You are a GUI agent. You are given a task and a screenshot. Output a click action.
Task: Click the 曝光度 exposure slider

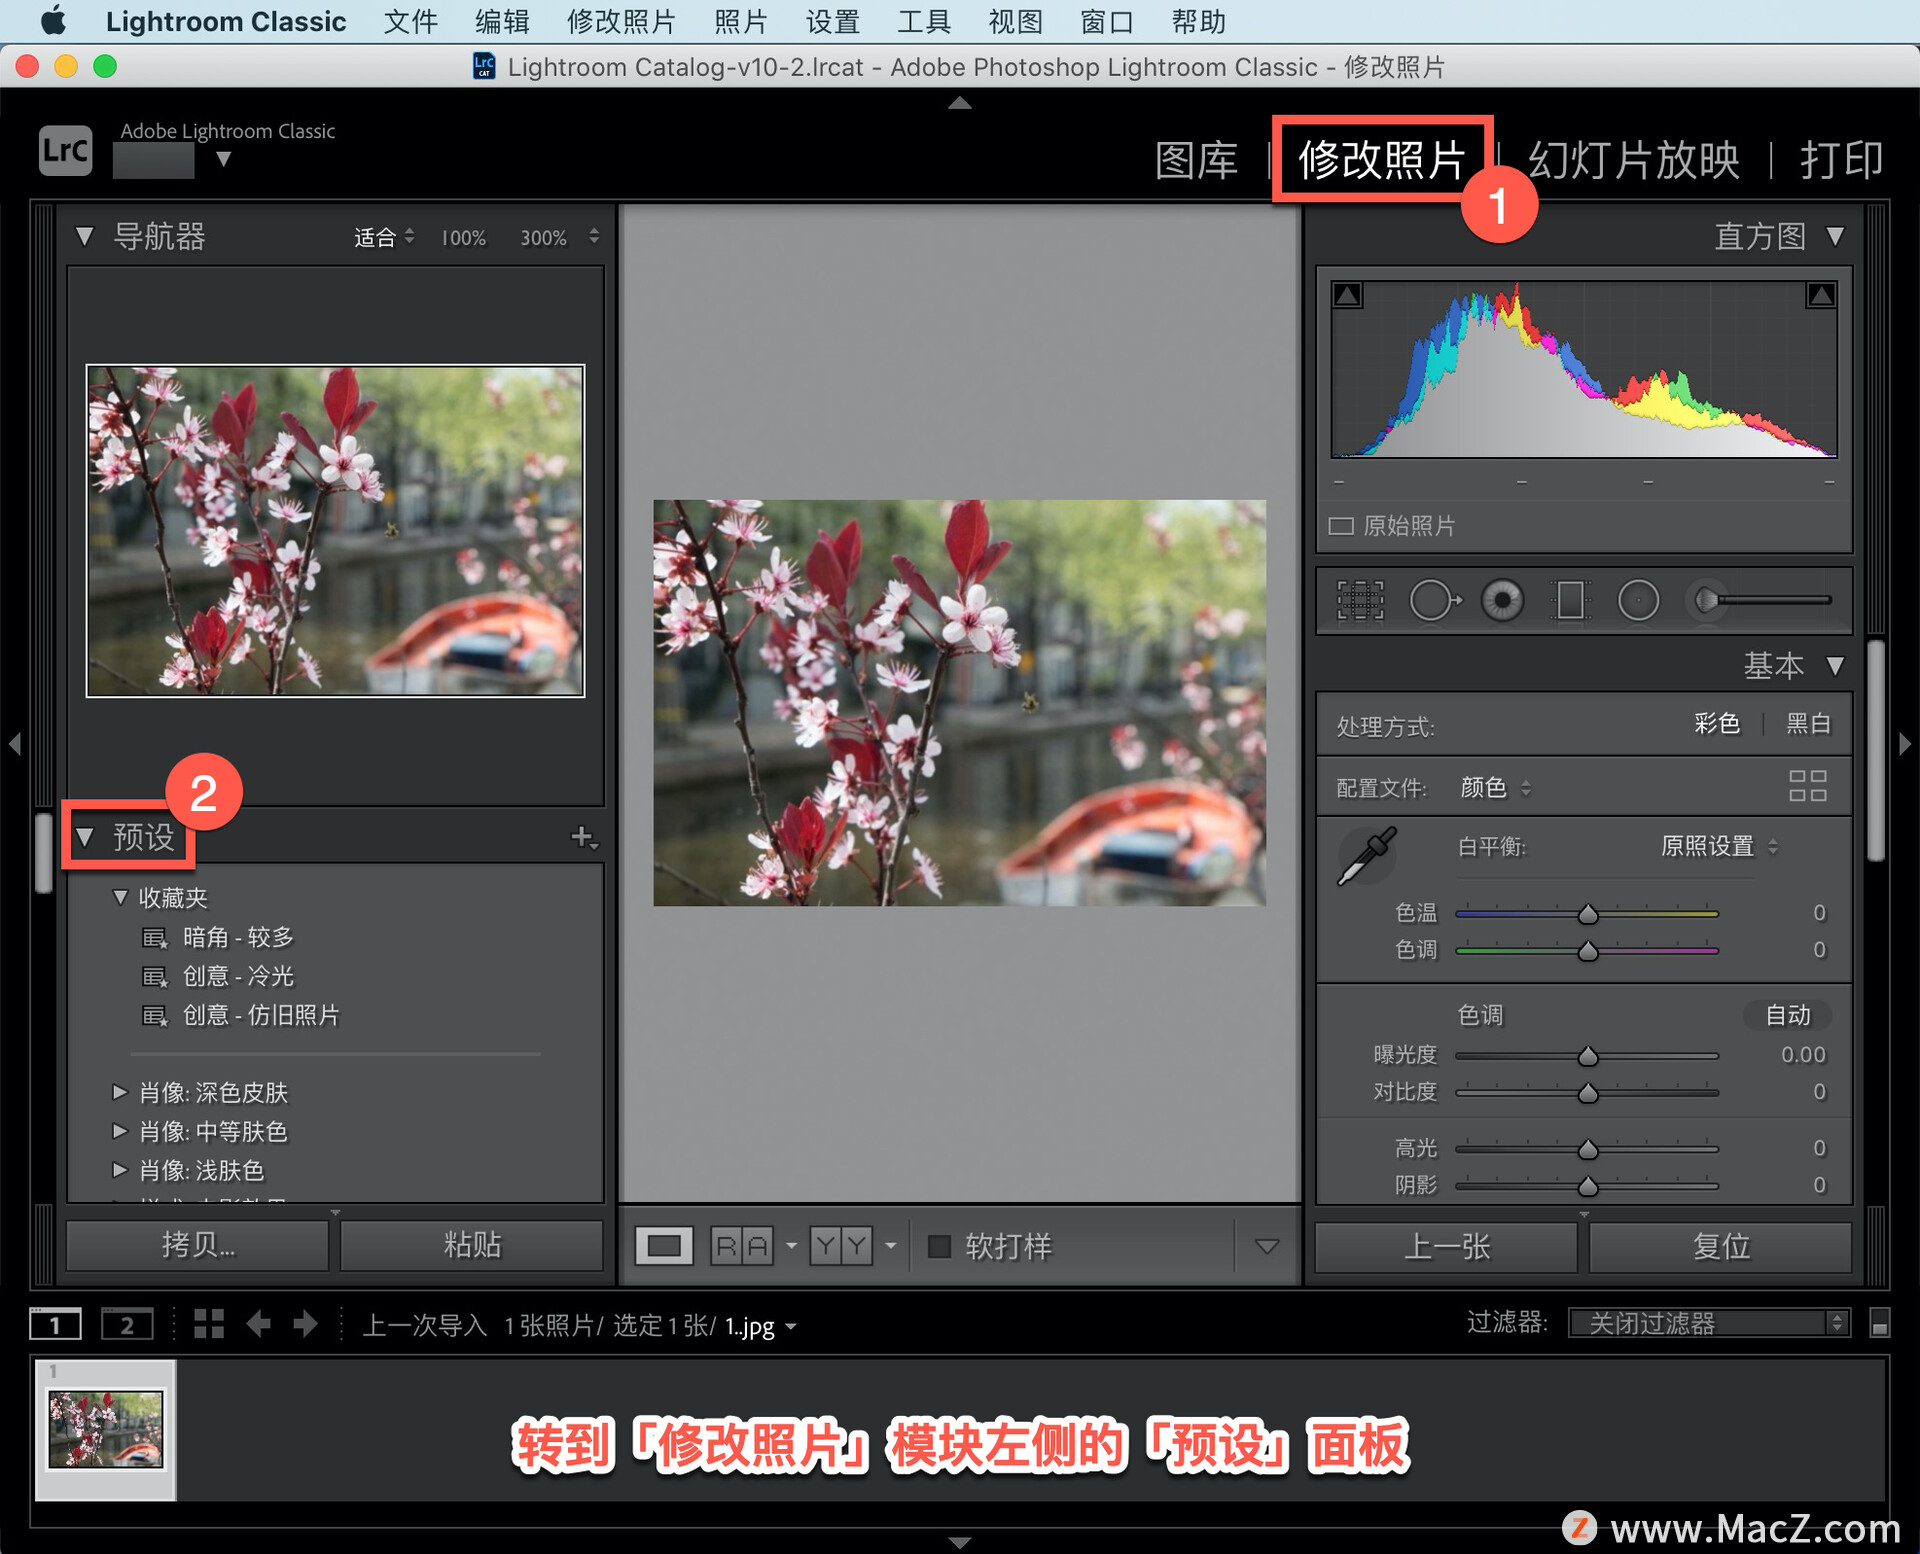(1587, 1055)
